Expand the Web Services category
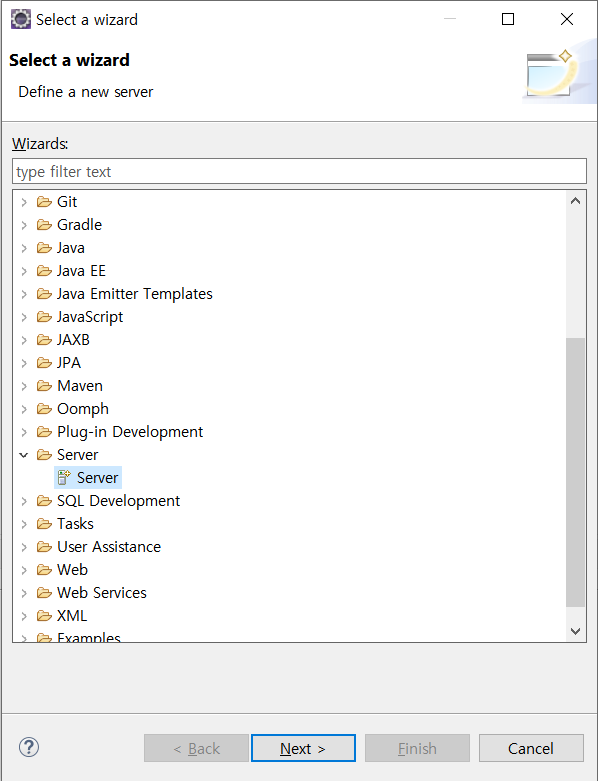598x781 pixels. 24,593
